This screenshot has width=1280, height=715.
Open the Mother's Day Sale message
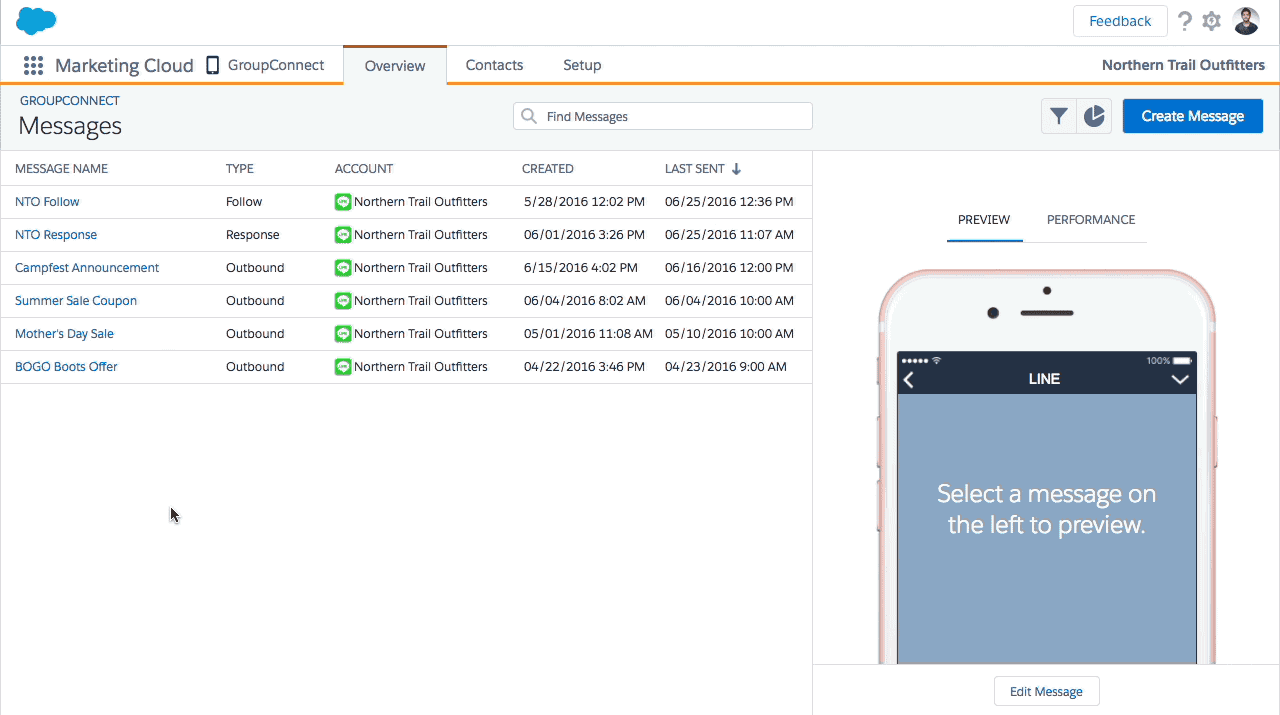pos(64,334)
